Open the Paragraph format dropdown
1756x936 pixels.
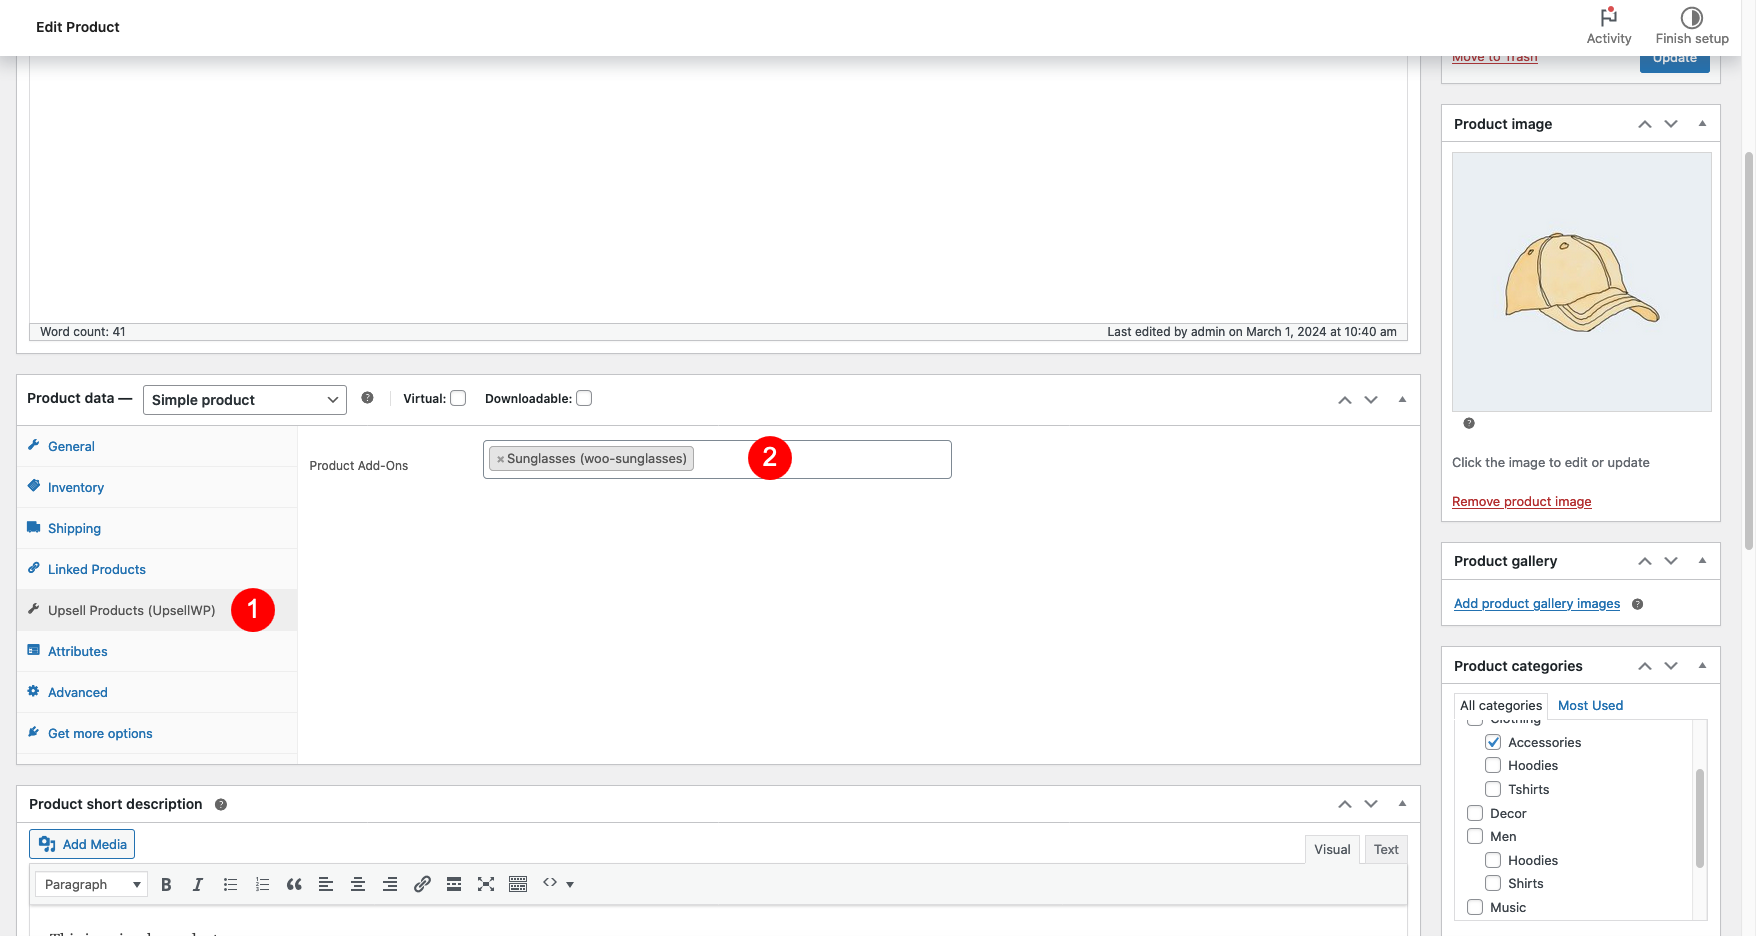91,884
